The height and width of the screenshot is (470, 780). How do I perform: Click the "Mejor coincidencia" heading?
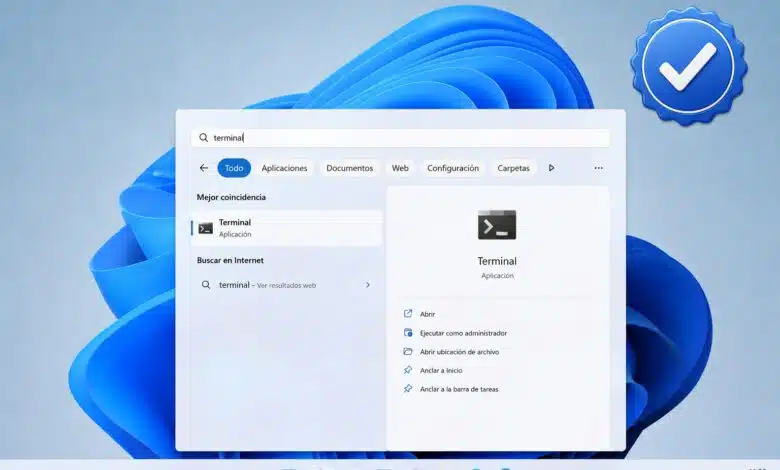click(231, 197)
